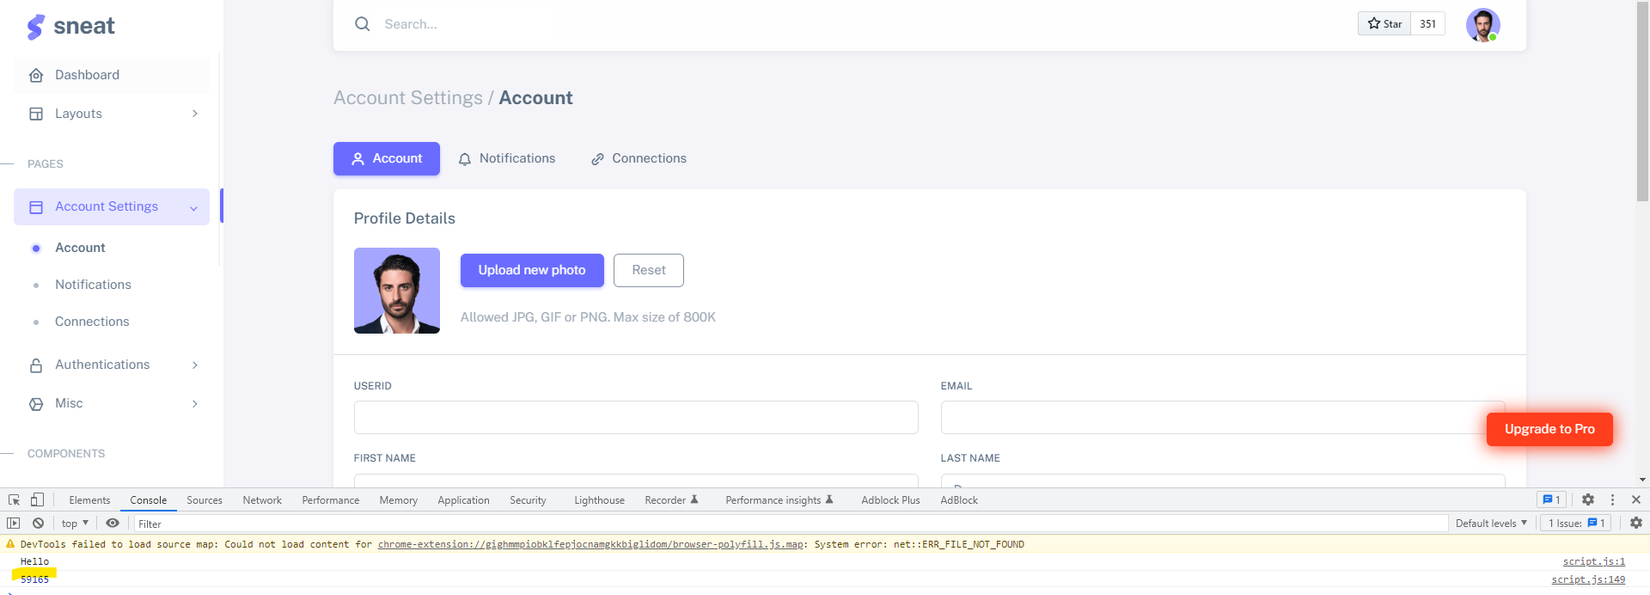The width and height of the screenshot is (1650, 595).
Task: Open the user avatar in the navbar
Action: (1482, 25)
